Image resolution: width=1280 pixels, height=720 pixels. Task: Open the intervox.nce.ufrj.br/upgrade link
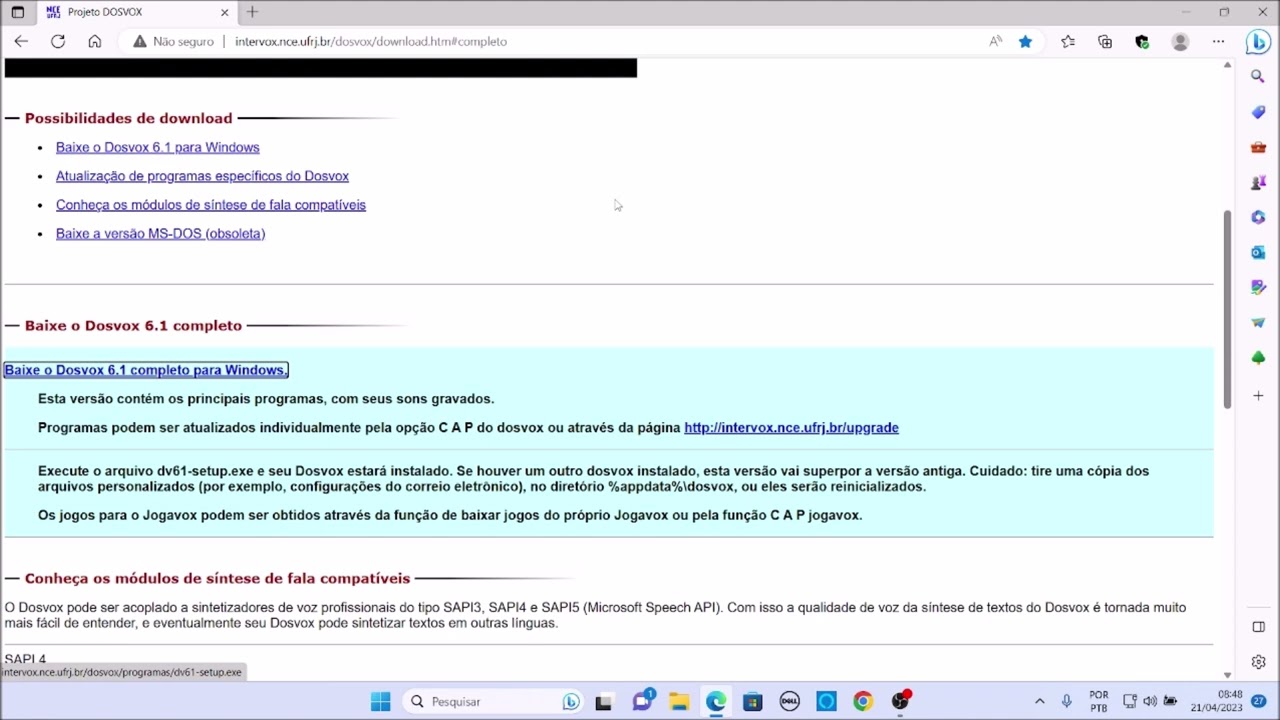coord(791,428)
